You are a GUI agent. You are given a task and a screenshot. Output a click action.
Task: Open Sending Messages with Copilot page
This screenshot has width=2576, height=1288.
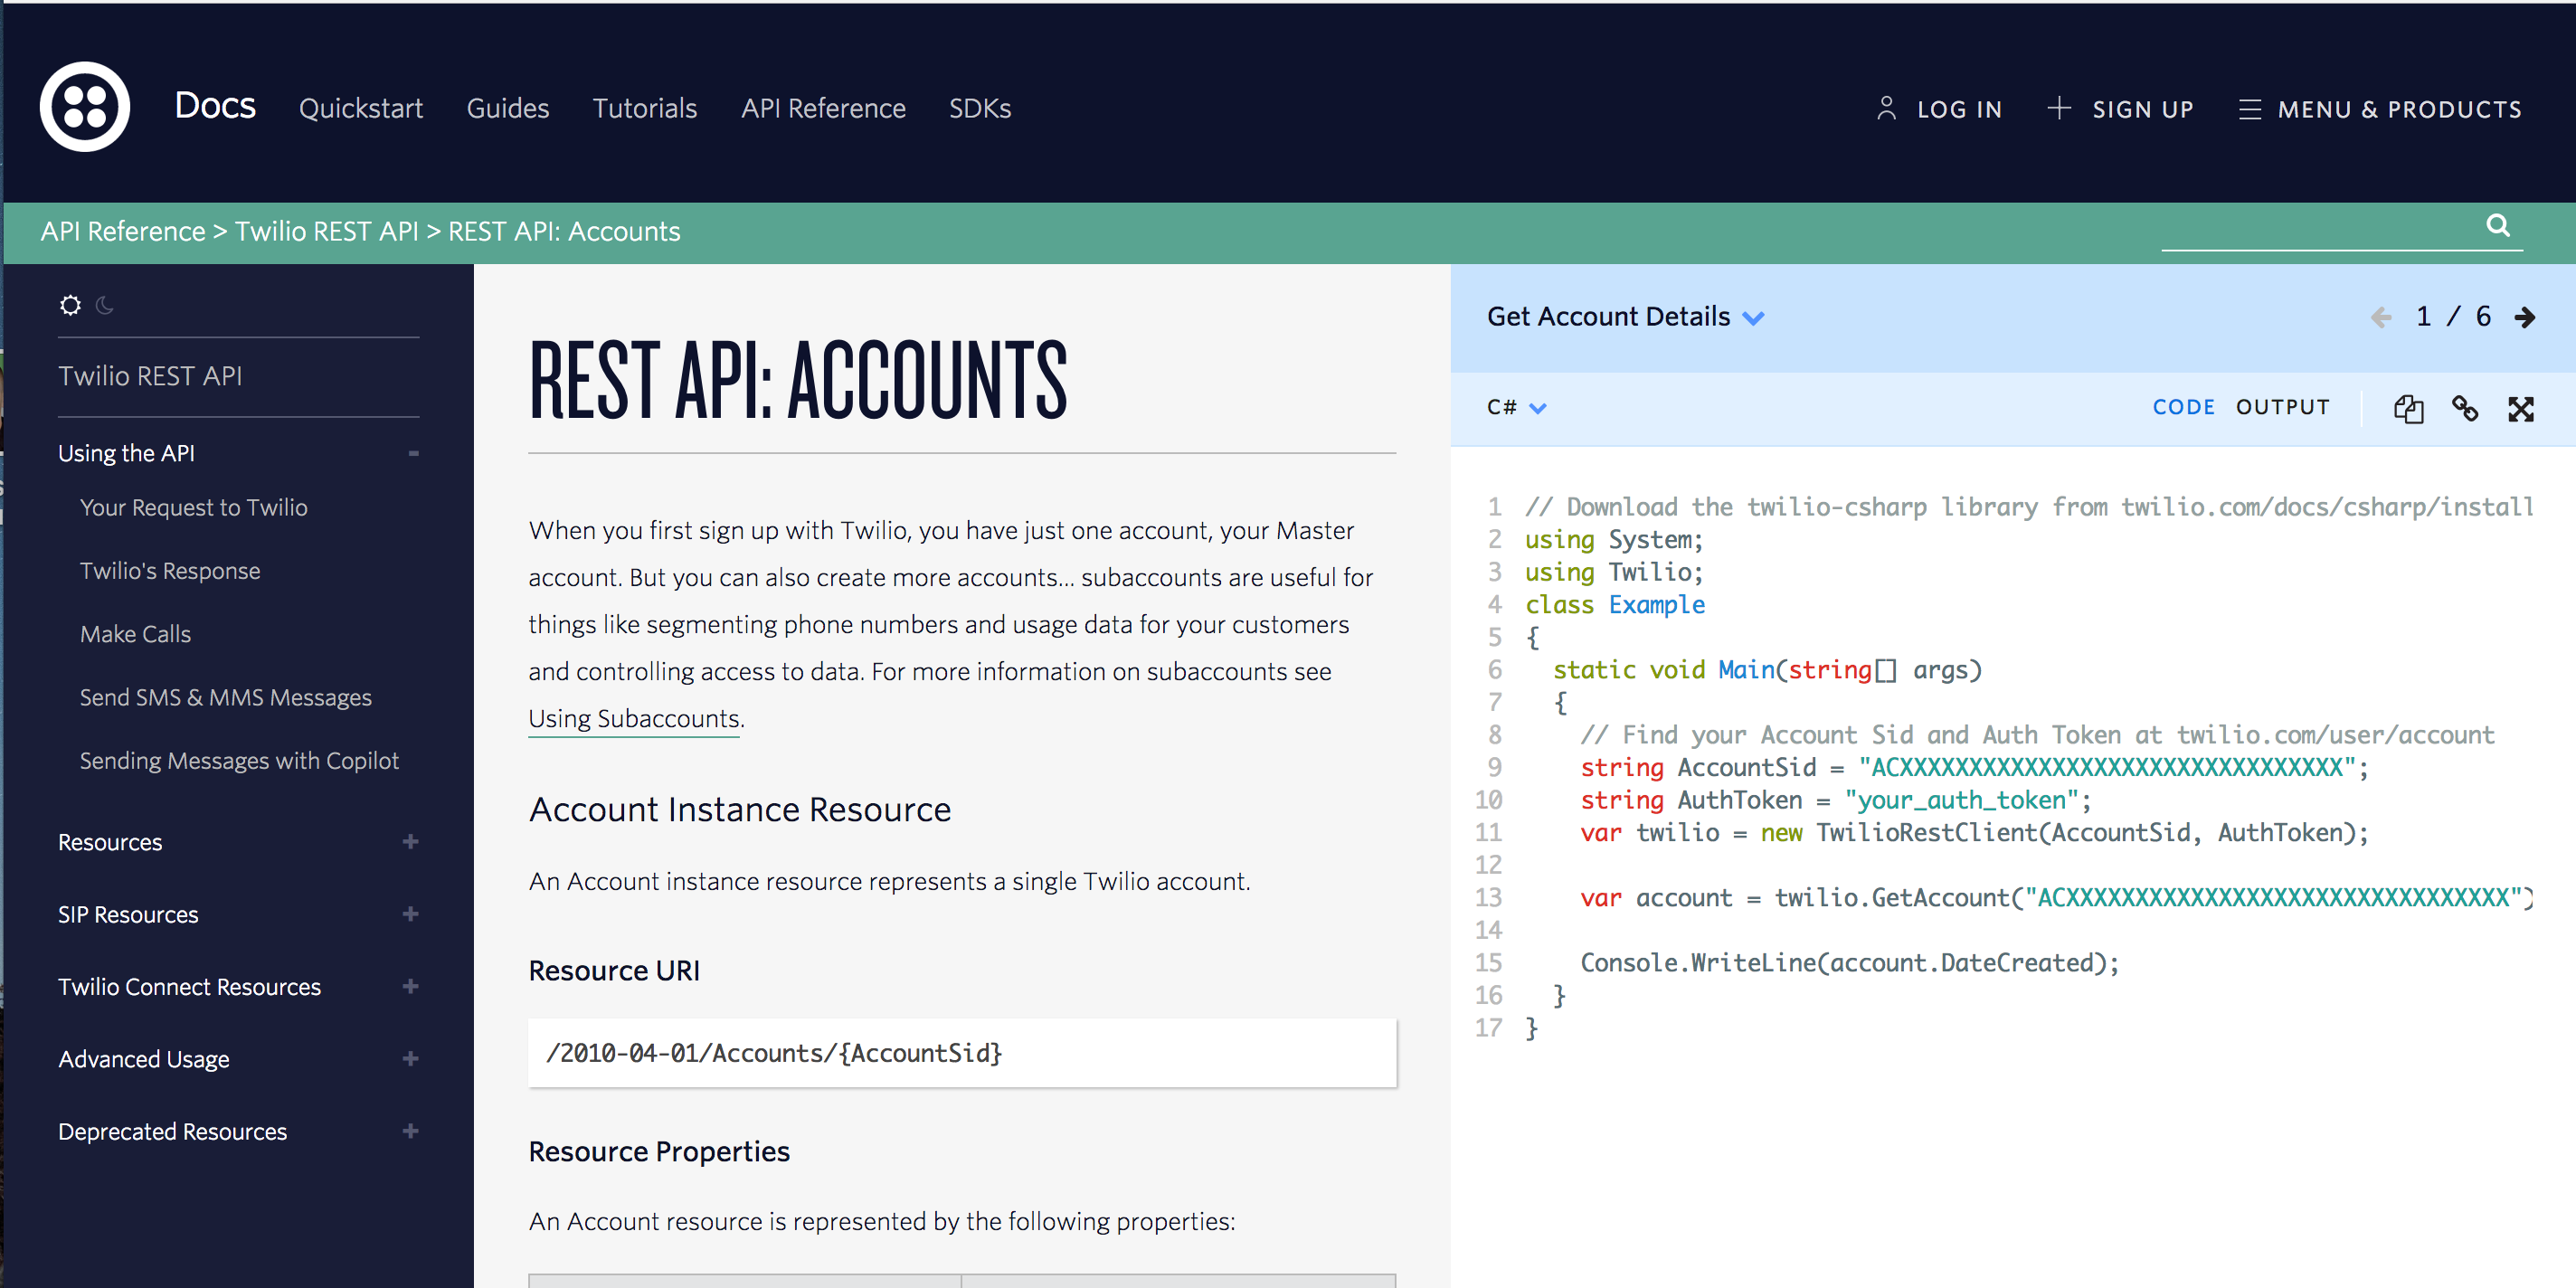[239, 760]
